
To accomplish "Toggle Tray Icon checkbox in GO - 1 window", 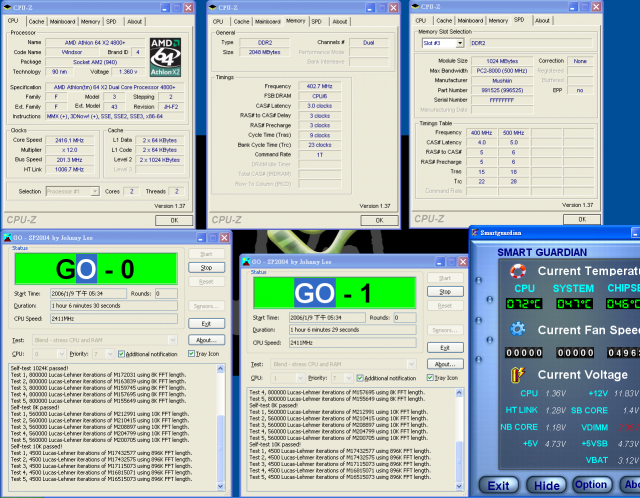I will pyautogui.click(x=430, y=378).
